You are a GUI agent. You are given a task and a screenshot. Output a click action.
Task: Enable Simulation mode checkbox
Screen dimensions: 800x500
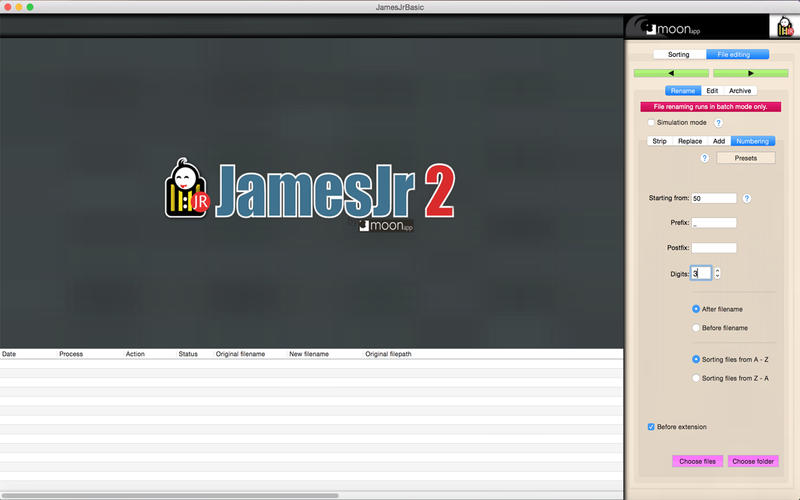click(x=651, y=122)
